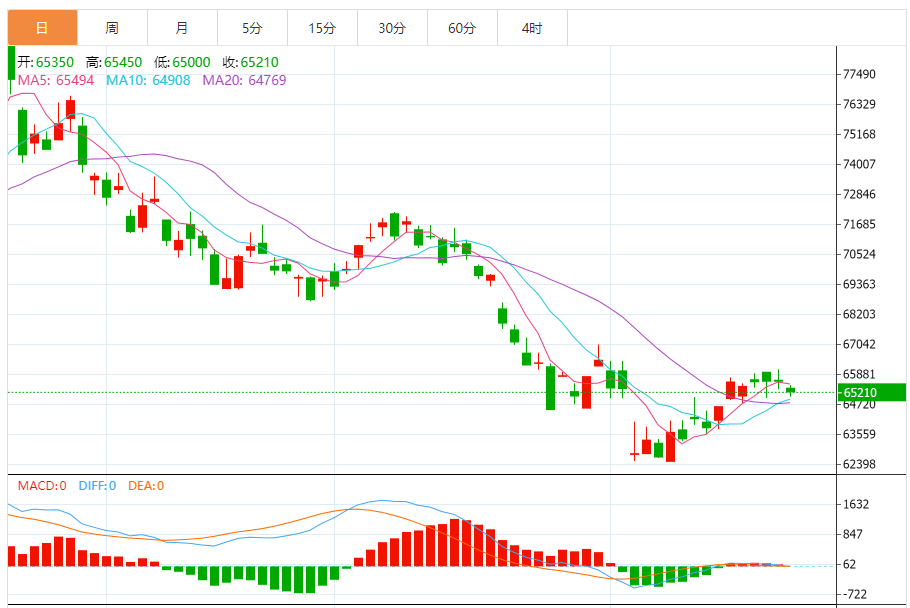This screenshot has height=608, width=910.
Task: Click the DIFF:0 indicator label
Action: (98, 486)
